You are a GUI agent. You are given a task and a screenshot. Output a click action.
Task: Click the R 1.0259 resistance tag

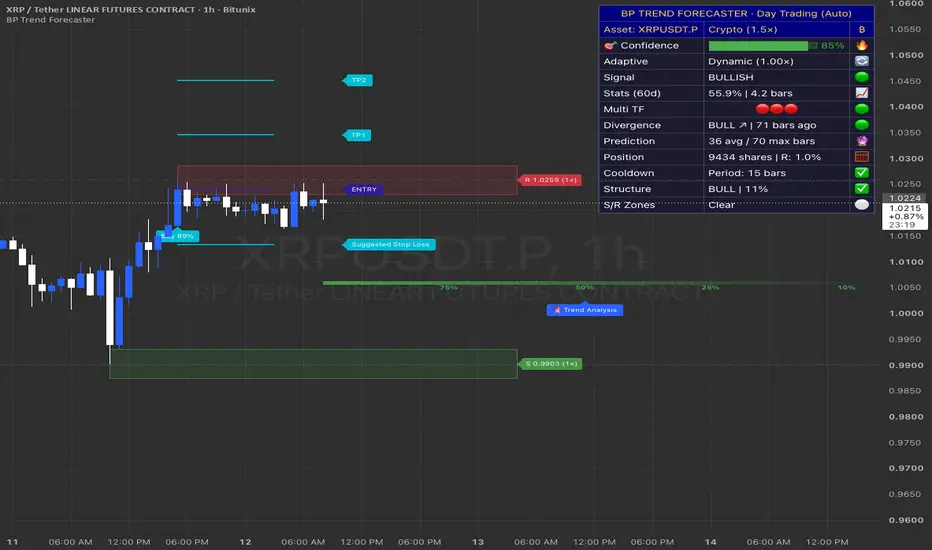[x=550, y=180]
